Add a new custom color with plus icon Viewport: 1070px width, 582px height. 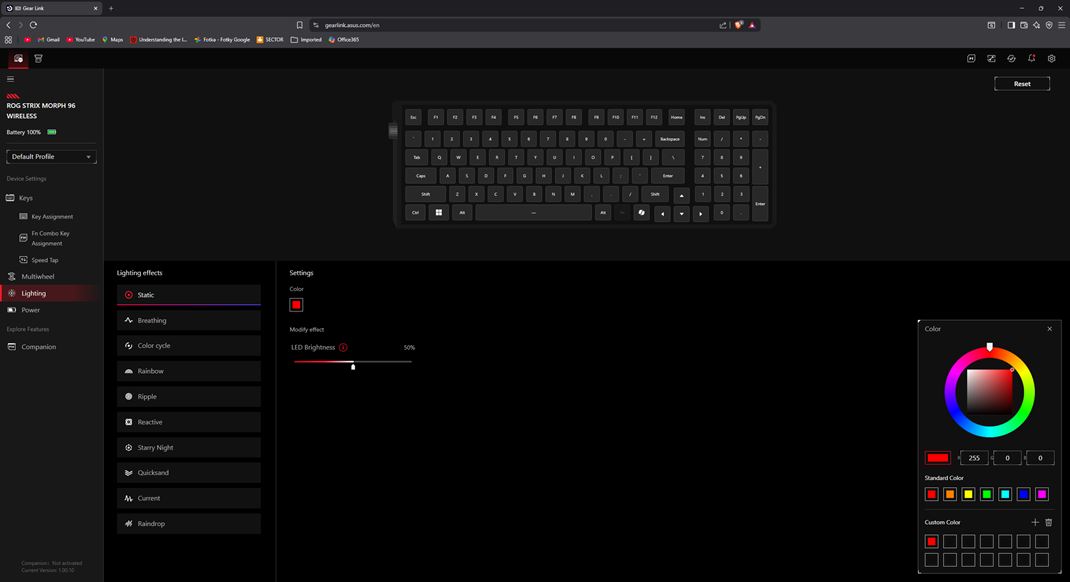pyautogui.click(x=1035, y=522)
